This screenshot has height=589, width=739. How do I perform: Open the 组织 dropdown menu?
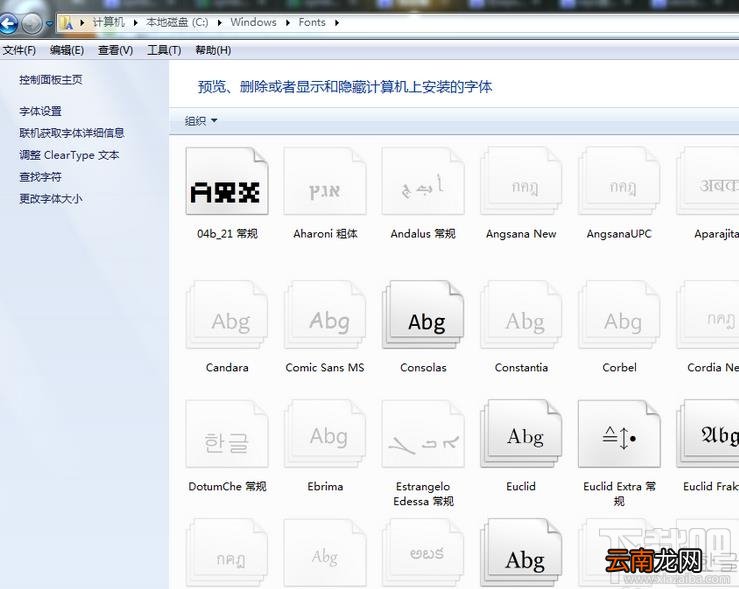coord(201,121)
